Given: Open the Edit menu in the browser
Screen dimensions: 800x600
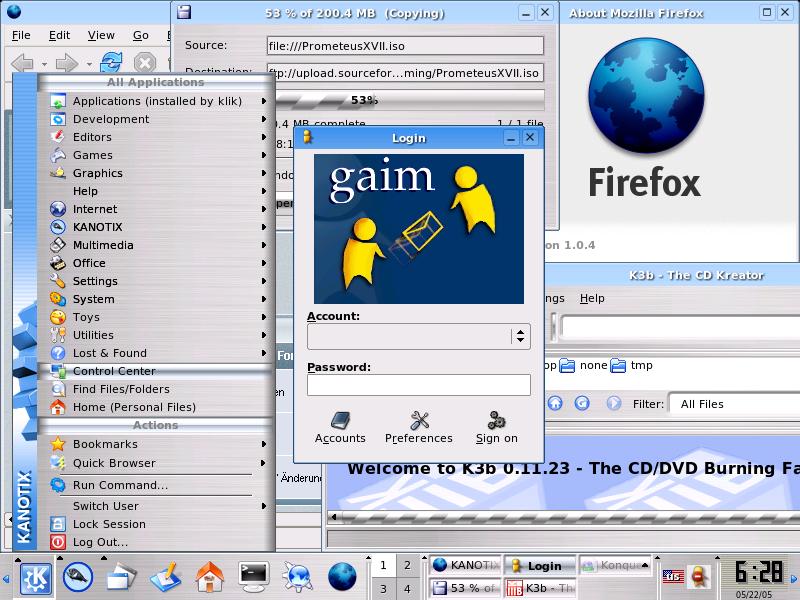Looking at the screenshot, I should [x=59, y=35].
